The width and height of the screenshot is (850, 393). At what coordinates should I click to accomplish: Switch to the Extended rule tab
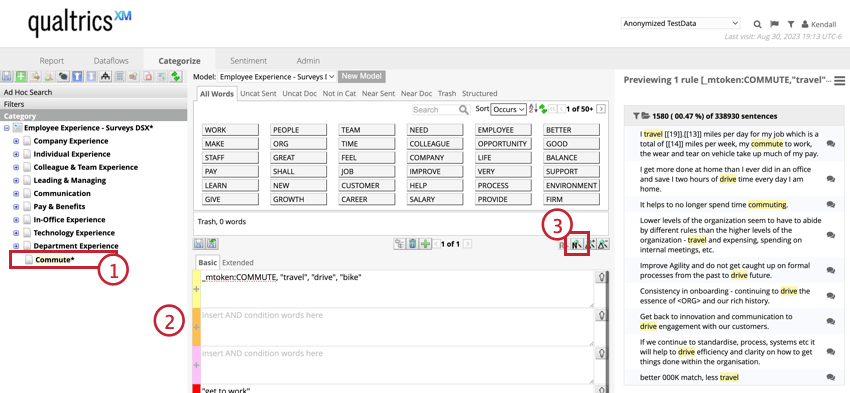pyautogui.click(x=238, y=262)
